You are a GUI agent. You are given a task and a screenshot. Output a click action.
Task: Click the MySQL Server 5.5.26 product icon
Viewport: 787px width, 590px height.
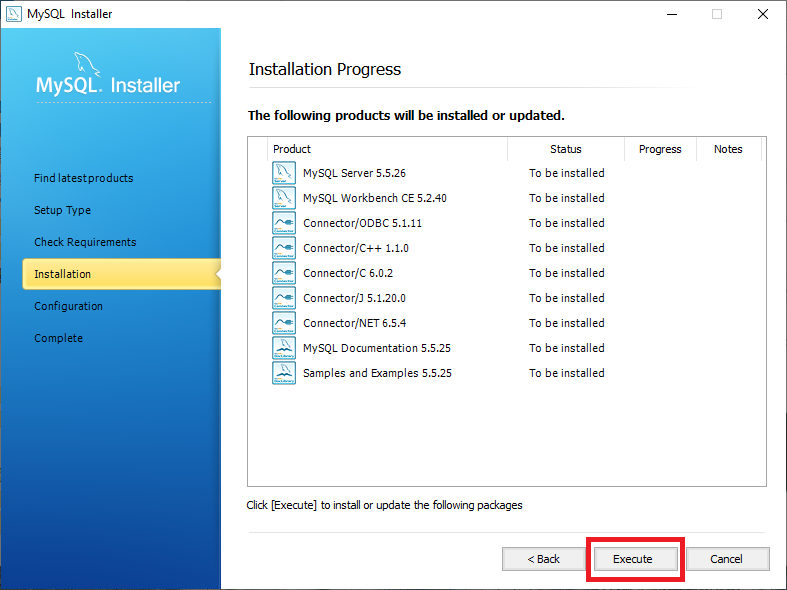tap(284, 173)
